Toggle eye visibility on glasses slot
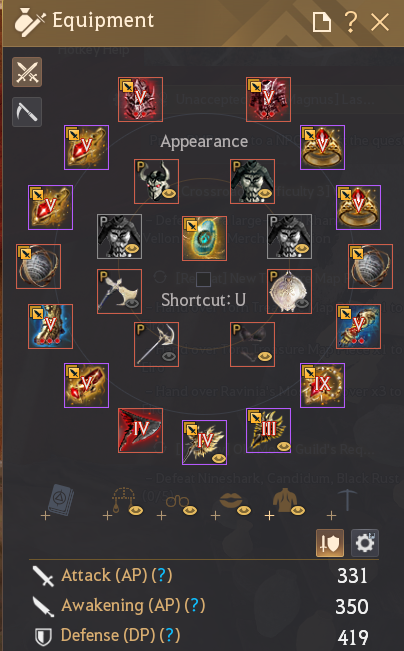The width and height of the screenshot is (404, 651). pyautogui.click(x=190, y=510)
